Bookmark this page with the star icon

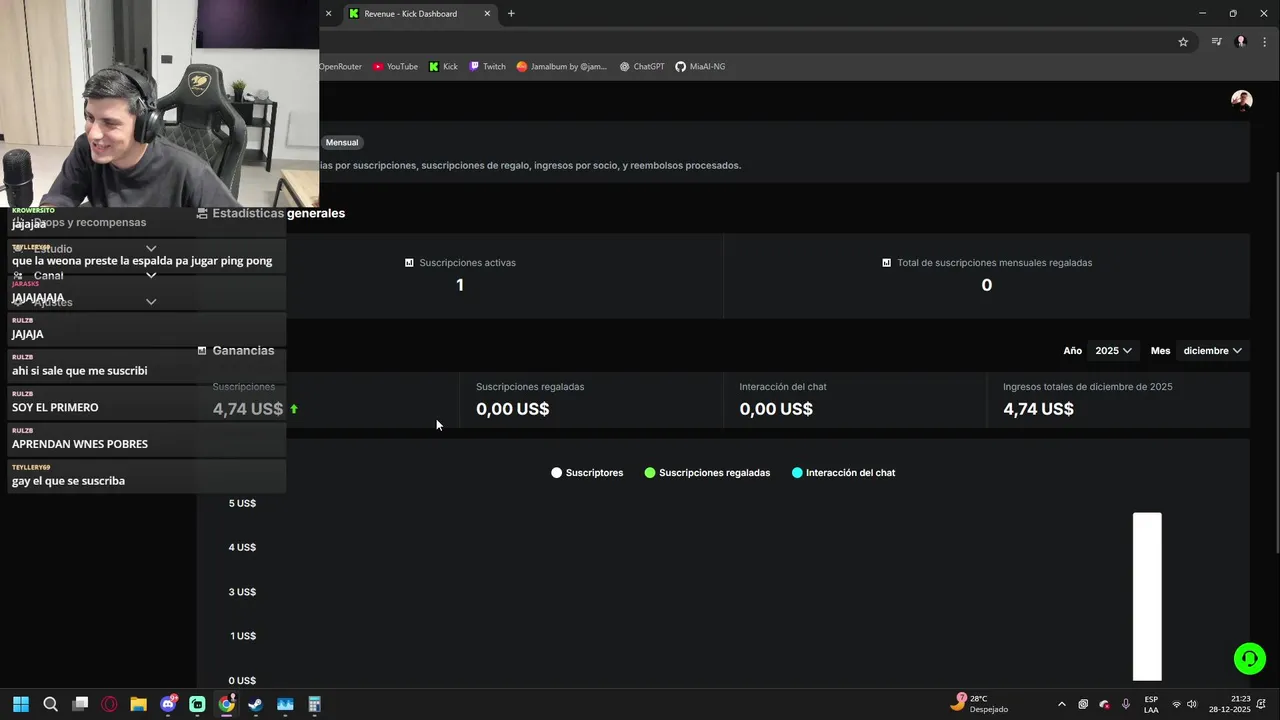[x=1183, y=42]
